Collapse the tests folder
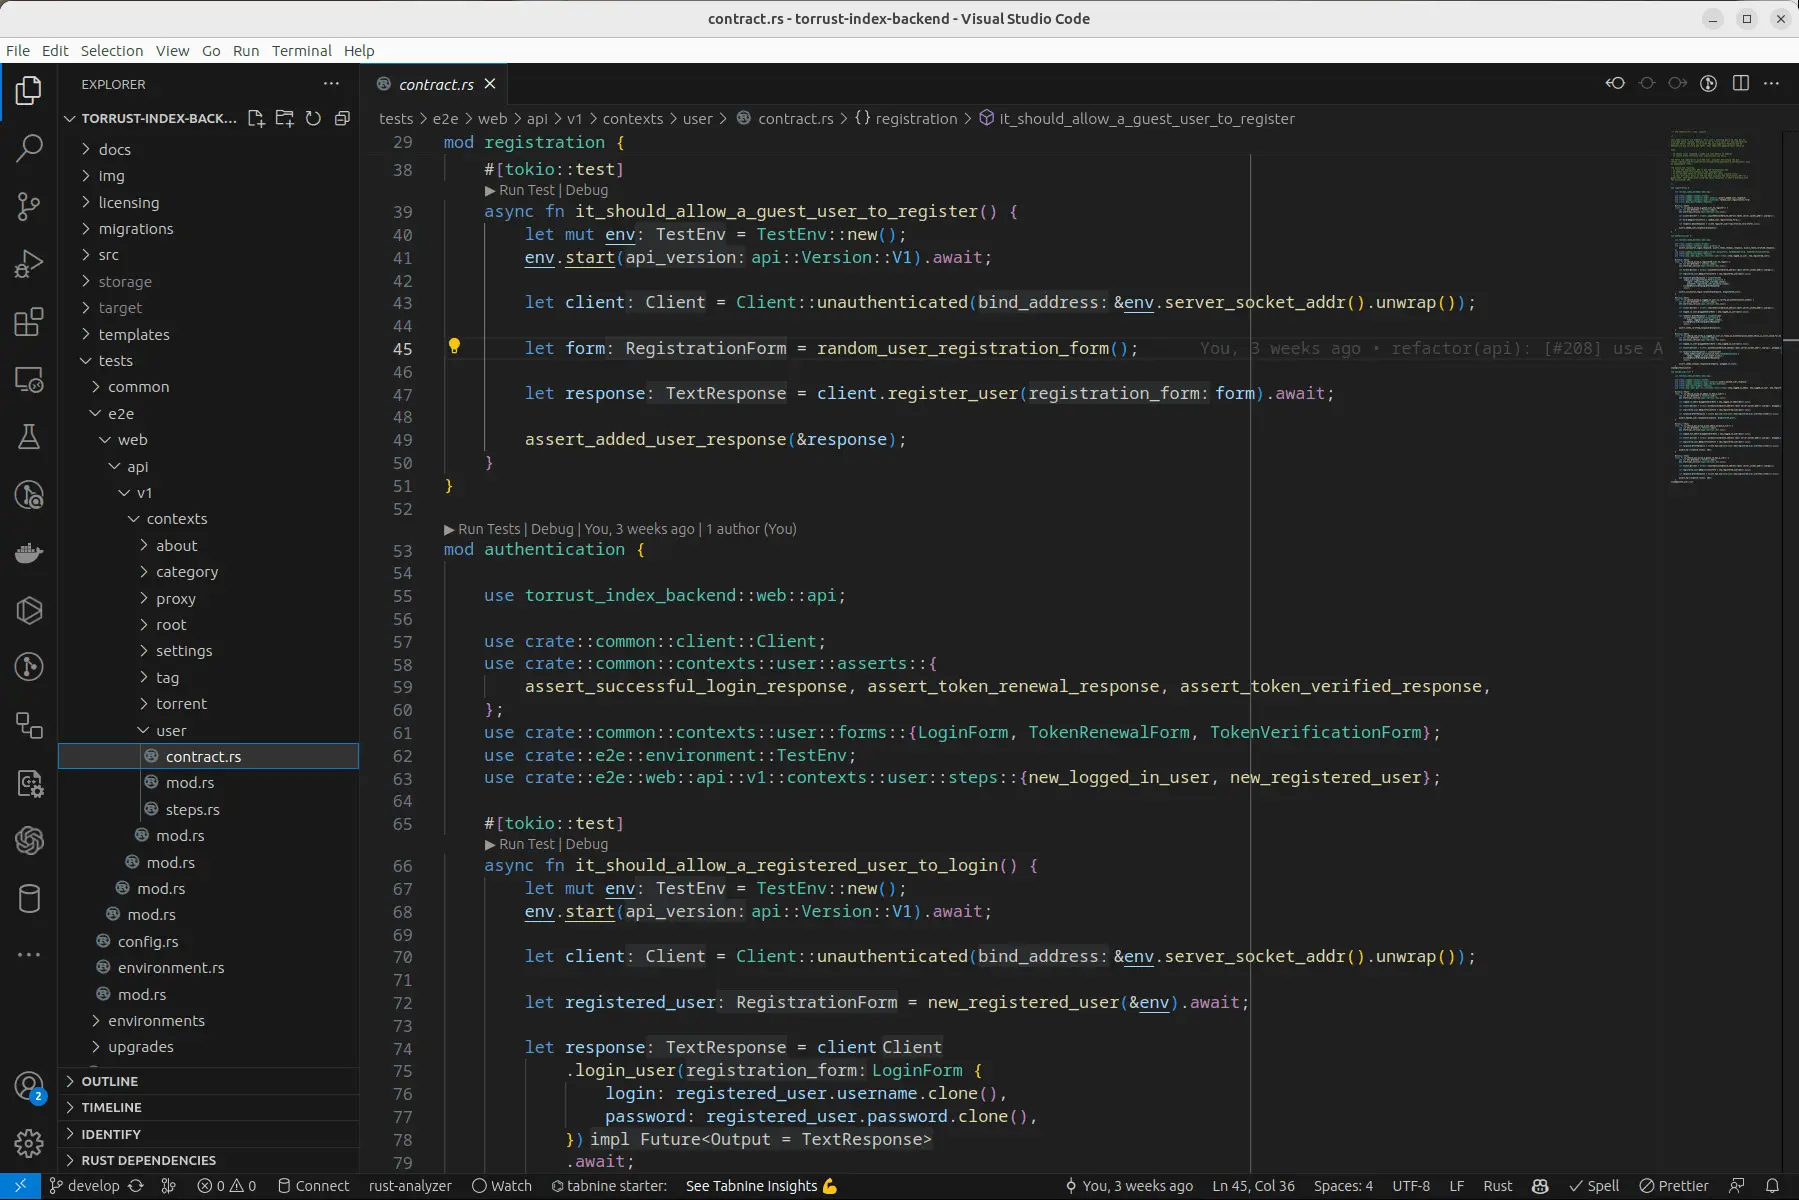Image resolution: width=1799 pixels, height=1200 pixels. click(x=115, y=361)
